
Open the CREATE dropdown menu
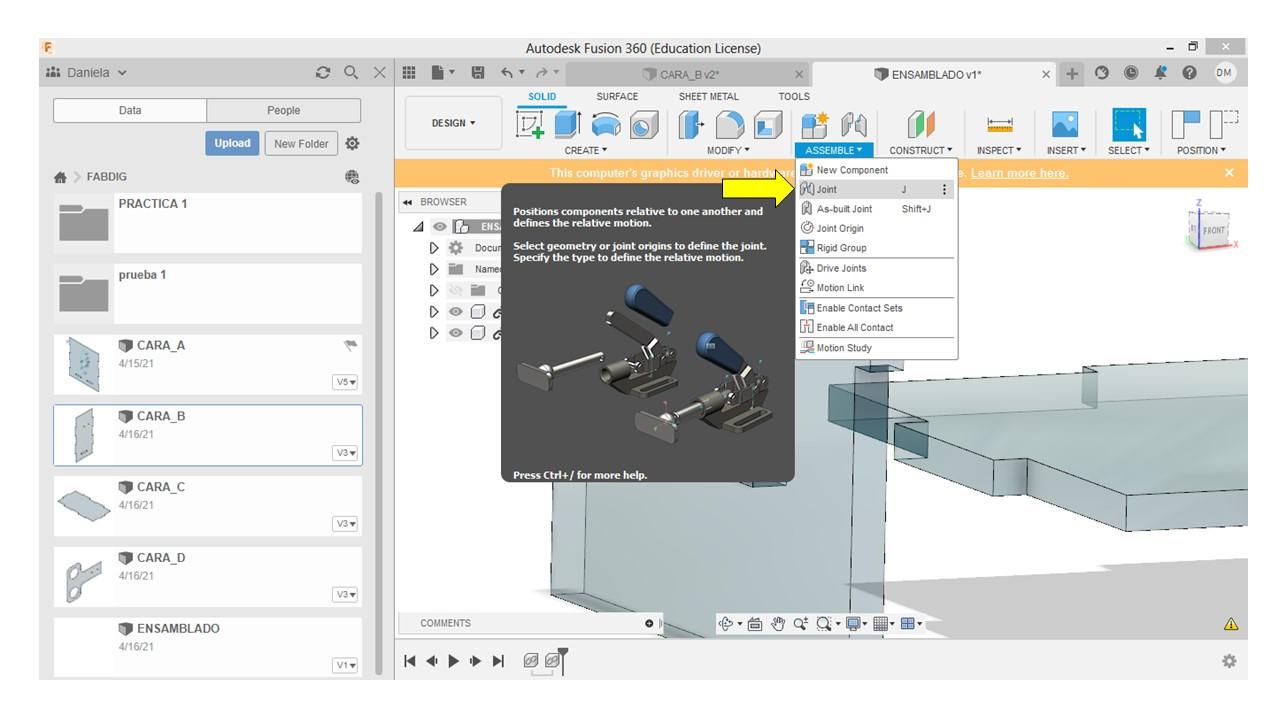coord(586,151)
